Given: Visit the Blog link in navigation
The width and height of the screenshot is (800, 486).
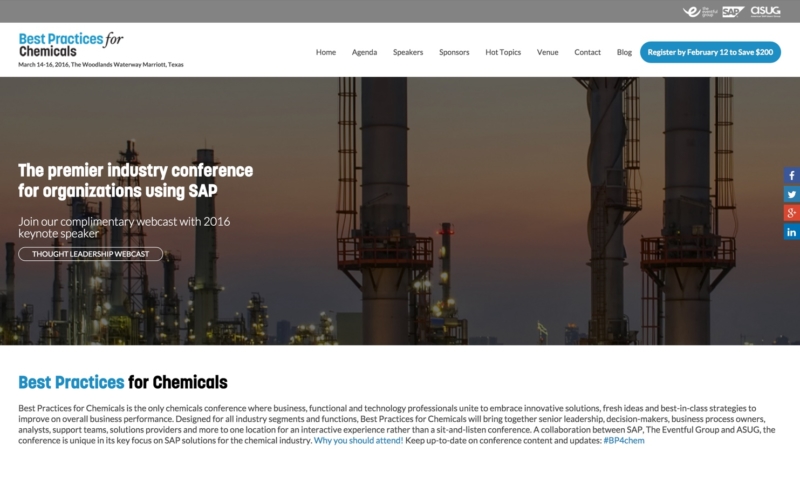Looking at the screenshot, I should tap(624, 52).
